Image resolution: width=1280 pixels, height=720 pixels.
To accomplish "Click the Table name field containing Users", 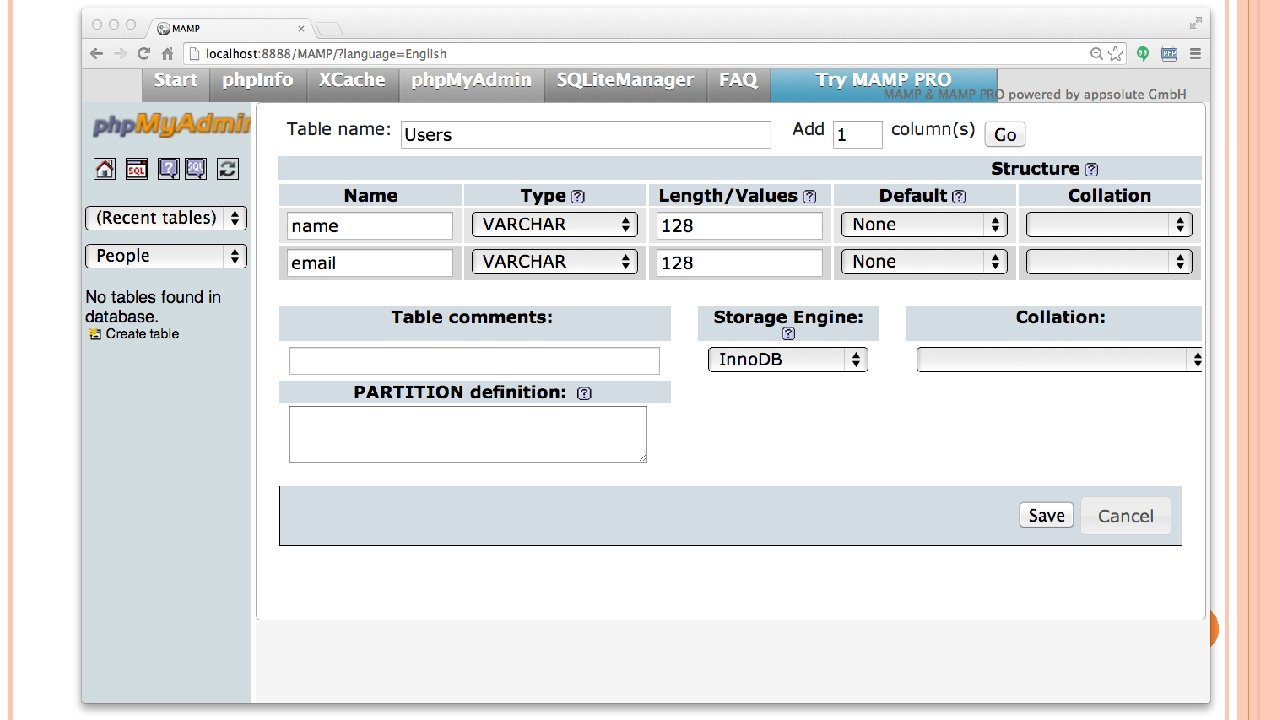I will tap(586, 135).
